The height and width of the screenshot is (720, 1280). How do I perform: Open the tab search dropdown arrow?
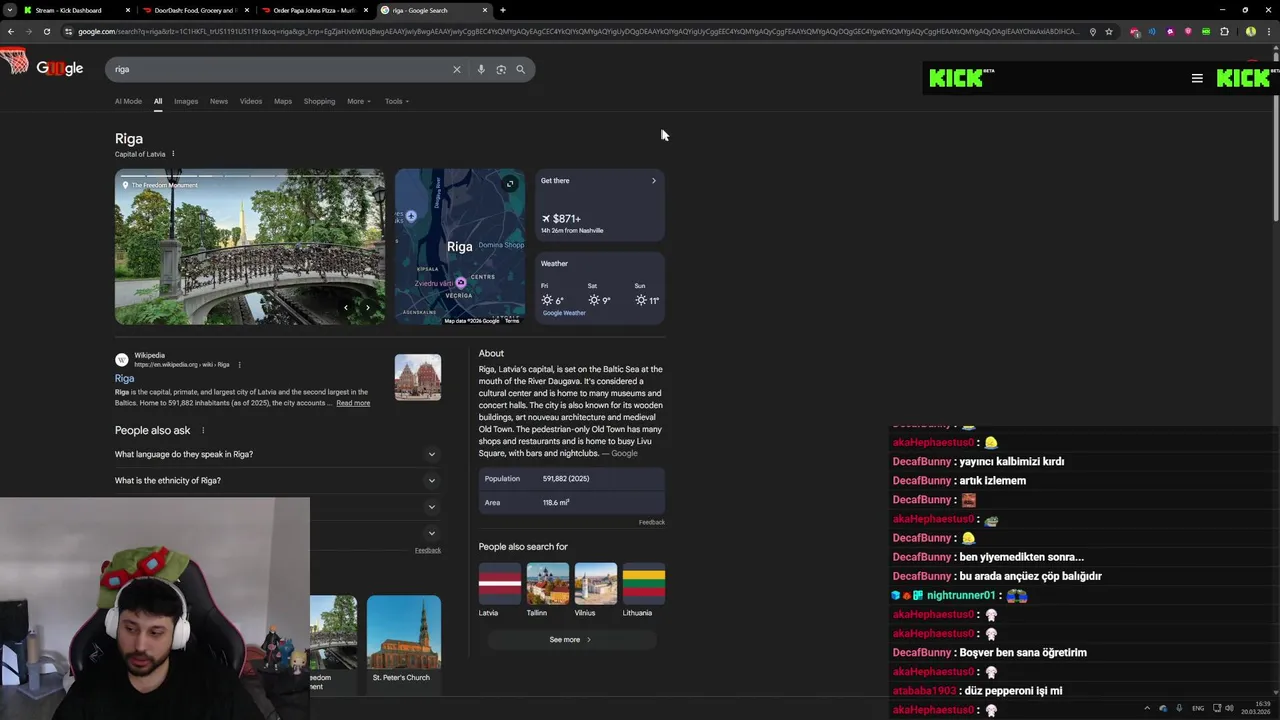(12, 10)
